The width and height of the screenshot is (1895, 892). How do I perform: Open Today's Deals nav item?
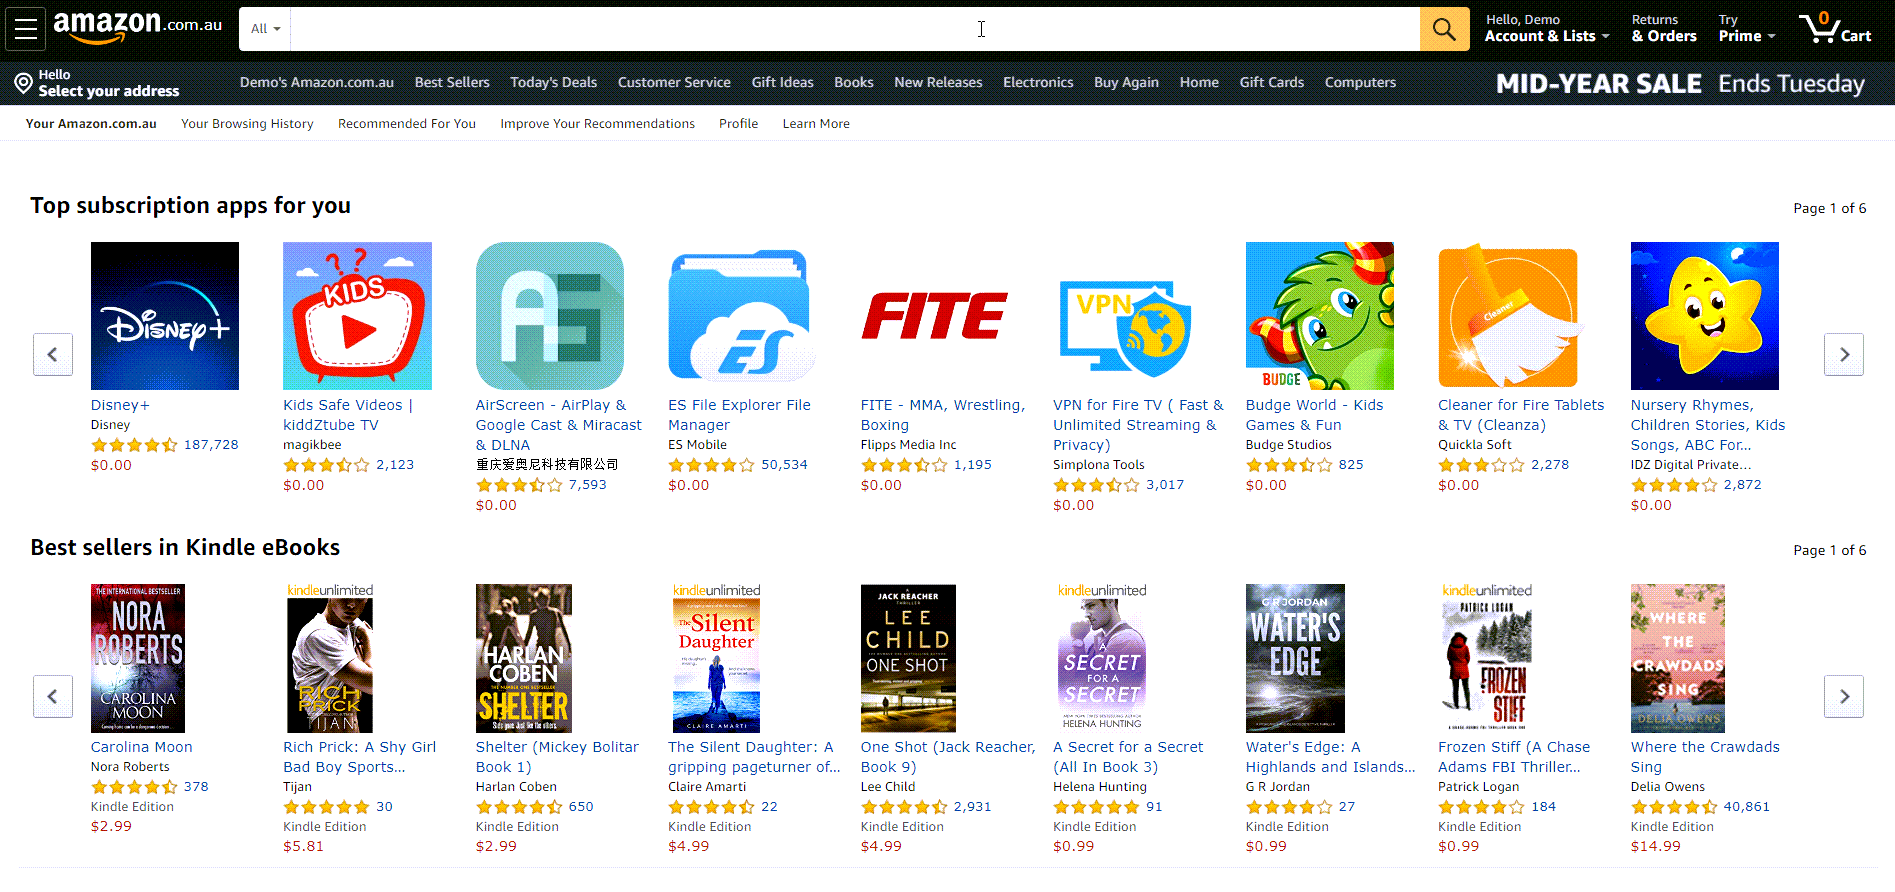[x=553, y=82]
